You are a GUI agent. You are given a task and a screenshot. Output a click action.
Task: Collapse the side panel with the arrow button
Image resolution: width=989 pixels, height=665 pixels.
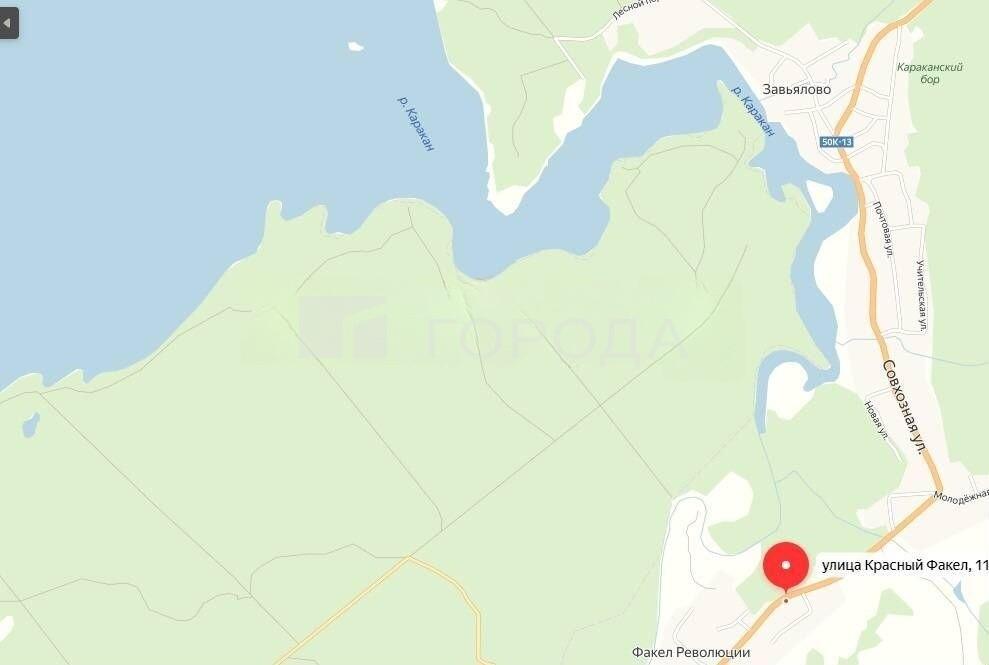pyautogui.click(x=8, y=23)
